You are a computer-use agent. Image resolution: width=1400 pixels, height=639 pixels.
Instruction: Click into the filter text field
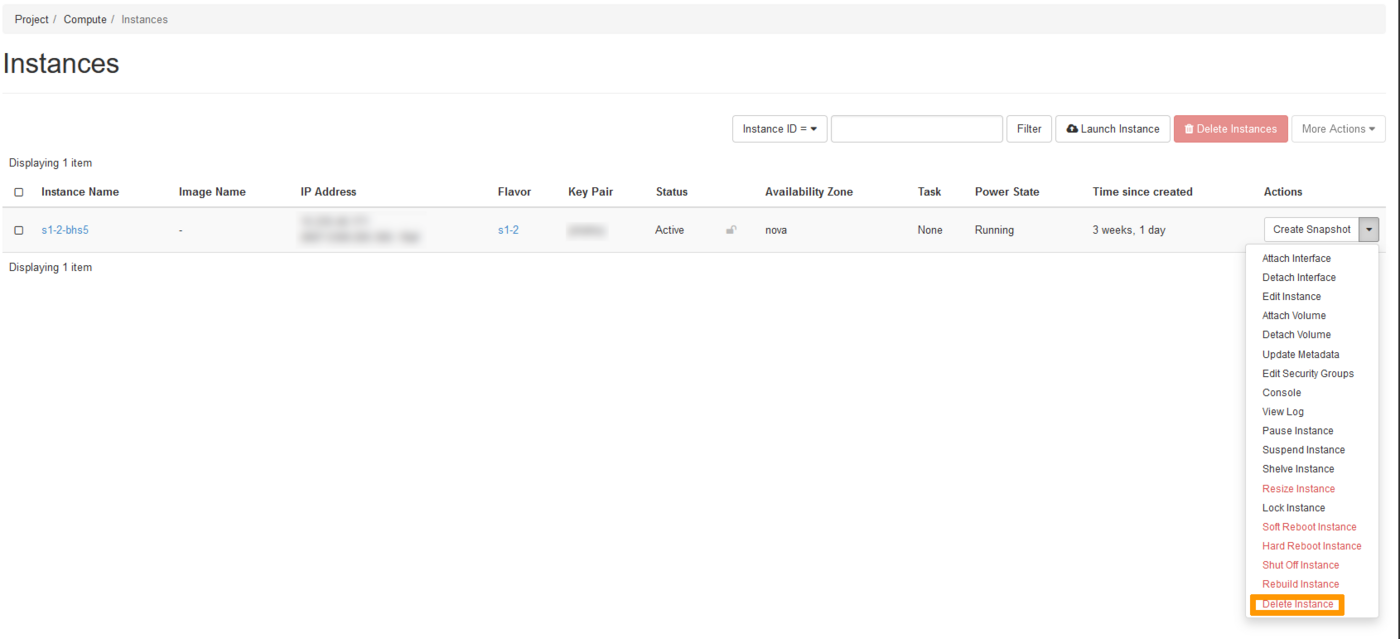coord(916,129)
